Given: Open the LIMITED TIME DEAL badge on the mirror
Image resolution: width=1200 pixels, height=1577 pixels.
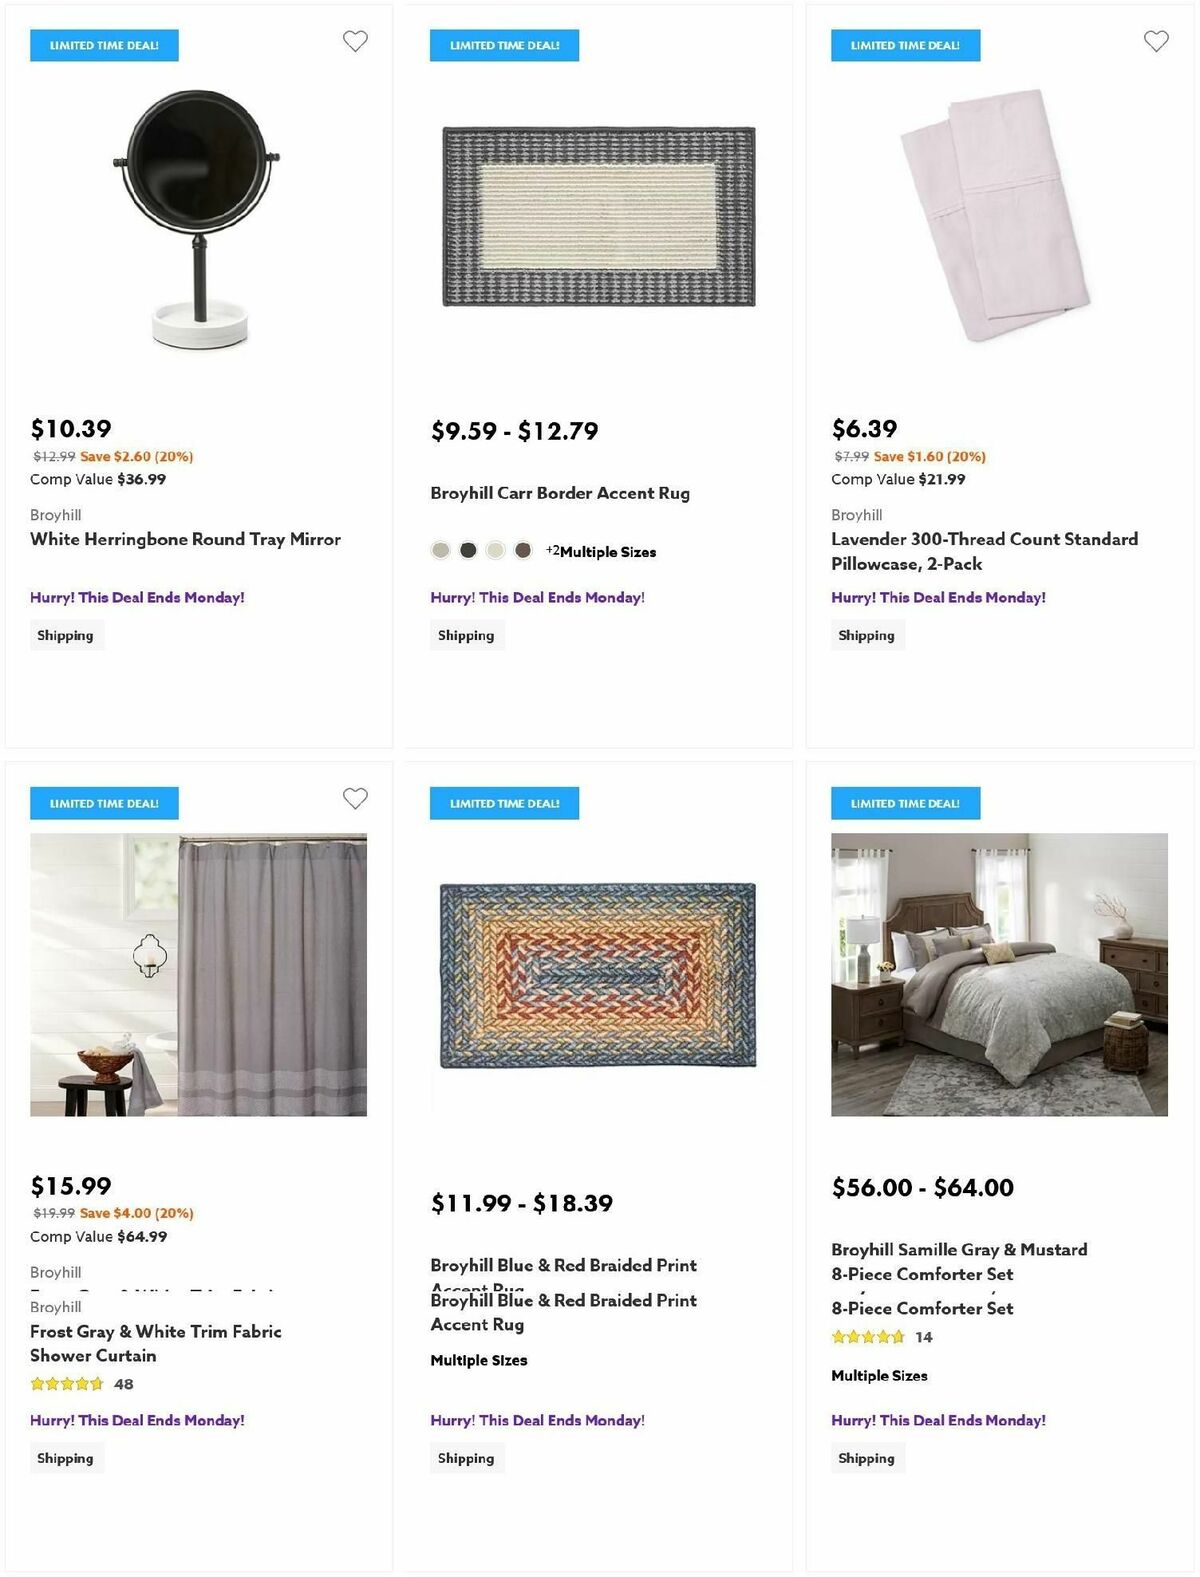Looking at the screenshot, I should 104,45.
